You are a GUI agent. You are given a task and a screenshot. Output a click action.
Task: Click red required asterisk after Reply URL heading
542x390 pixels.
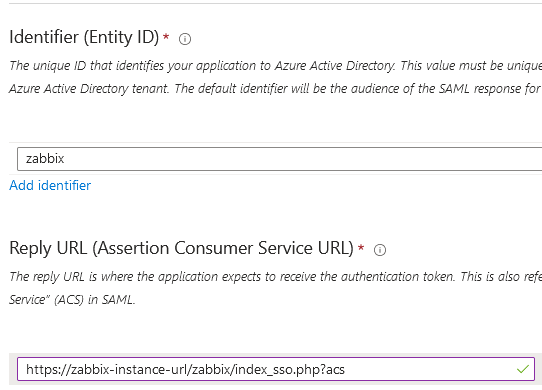[x=361, y=247]
